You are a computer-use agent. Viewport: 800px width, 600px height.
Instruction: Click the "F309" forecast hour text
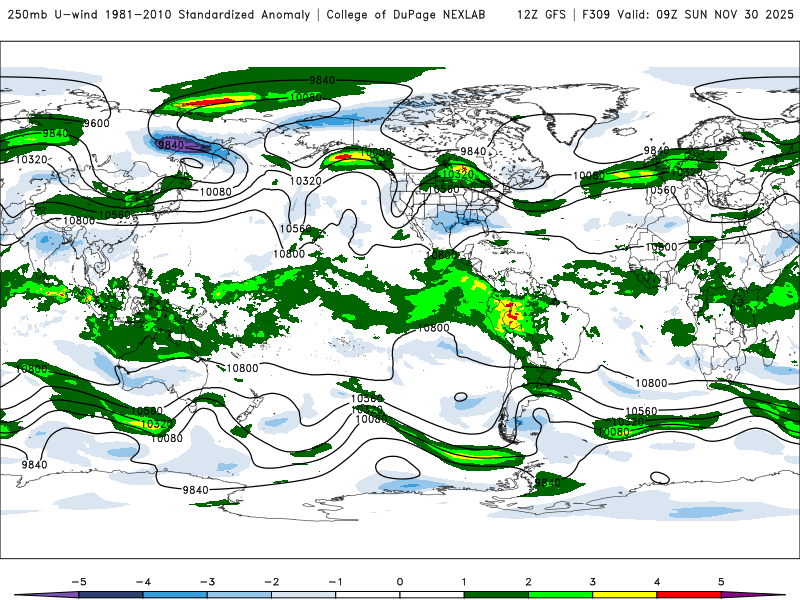pos(596,14)
